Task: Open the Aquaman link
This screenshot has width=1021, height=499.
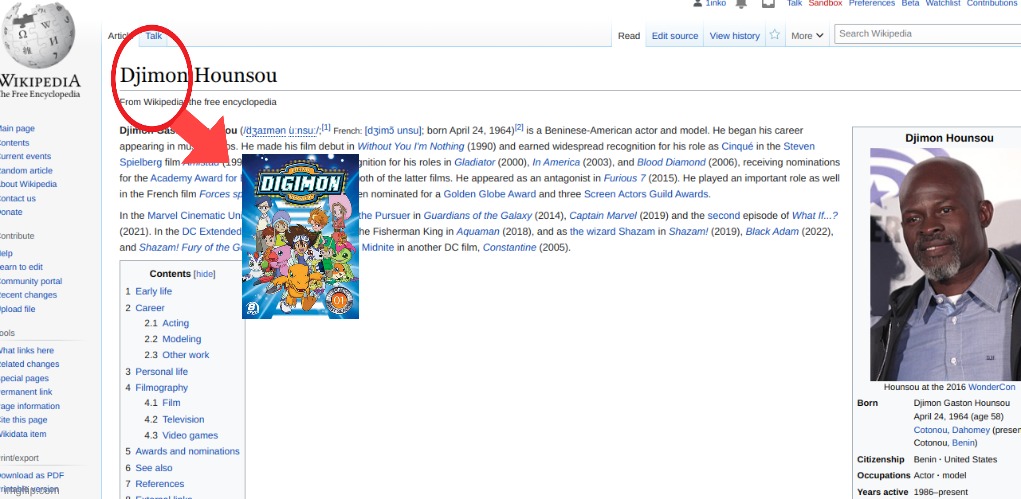Action: pyautogui.click(x=477, y=231)
